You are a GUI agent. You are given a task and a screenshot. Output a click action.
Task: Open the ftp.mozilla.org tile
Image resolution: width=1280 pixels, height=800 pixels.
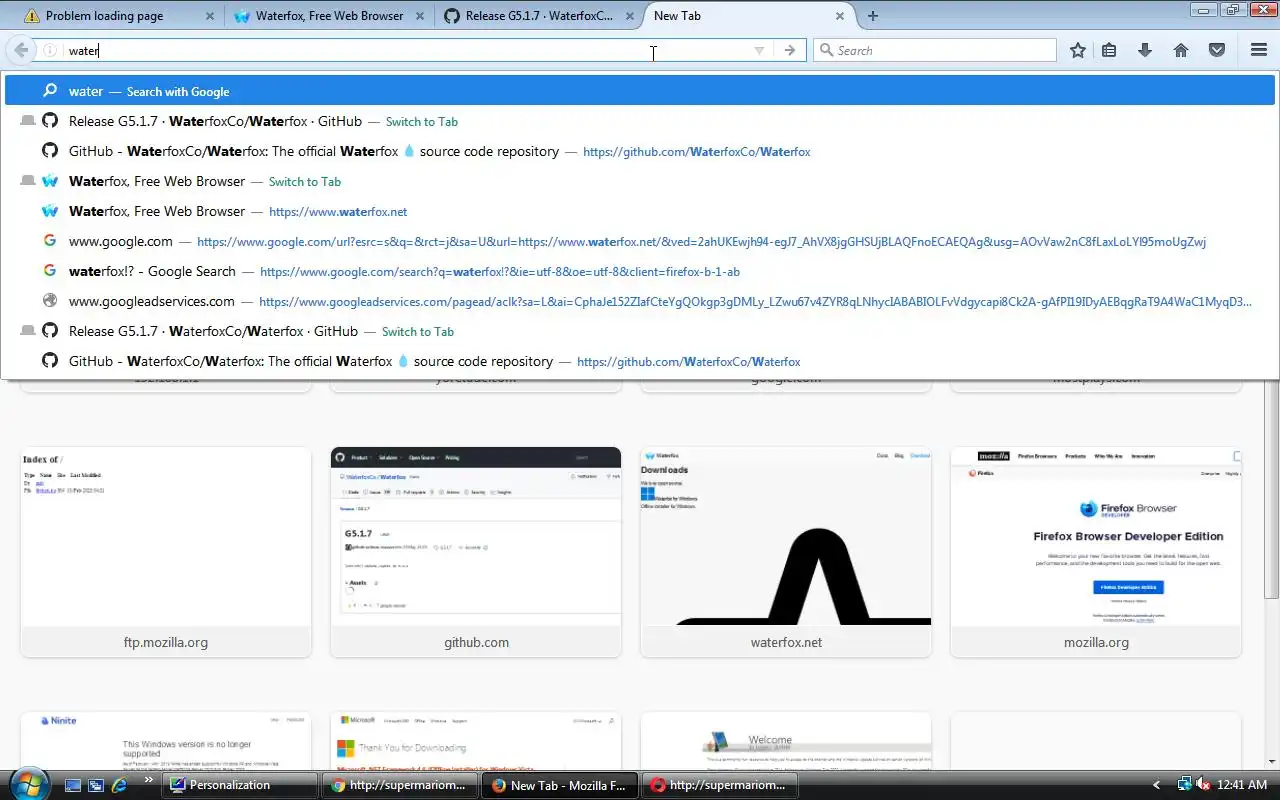(x=166, y=552)
